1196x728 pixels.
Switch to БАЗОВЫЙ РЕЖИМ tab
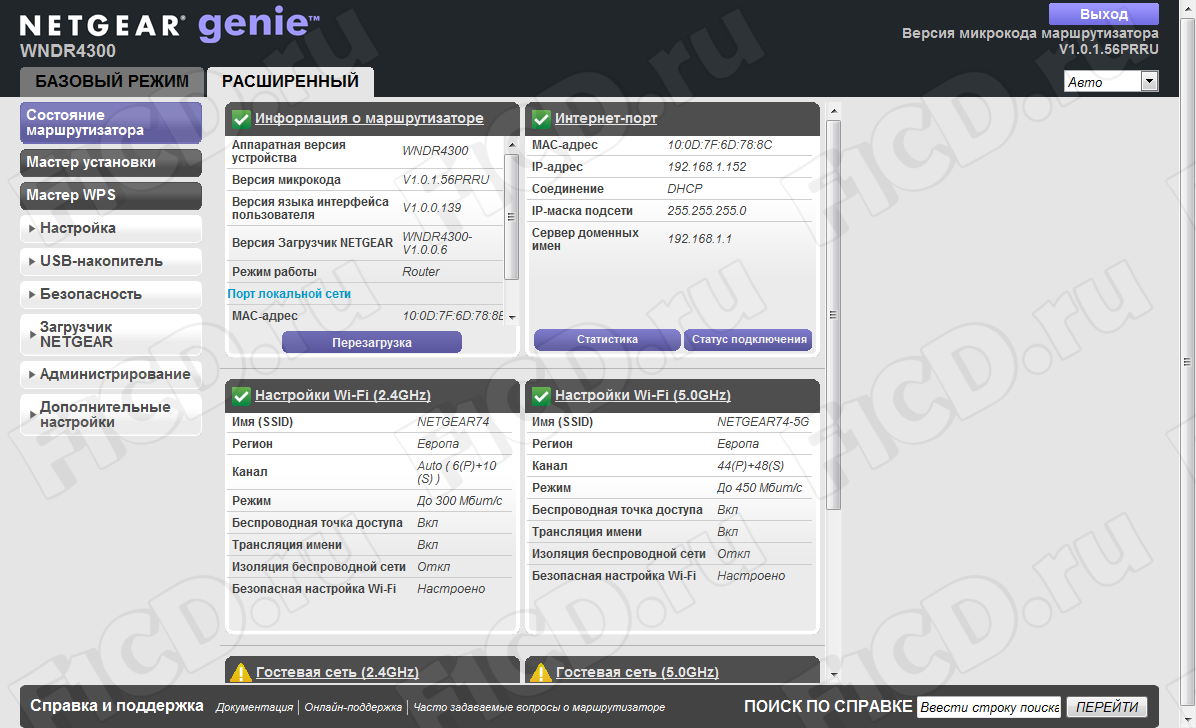tap(111, 82)
